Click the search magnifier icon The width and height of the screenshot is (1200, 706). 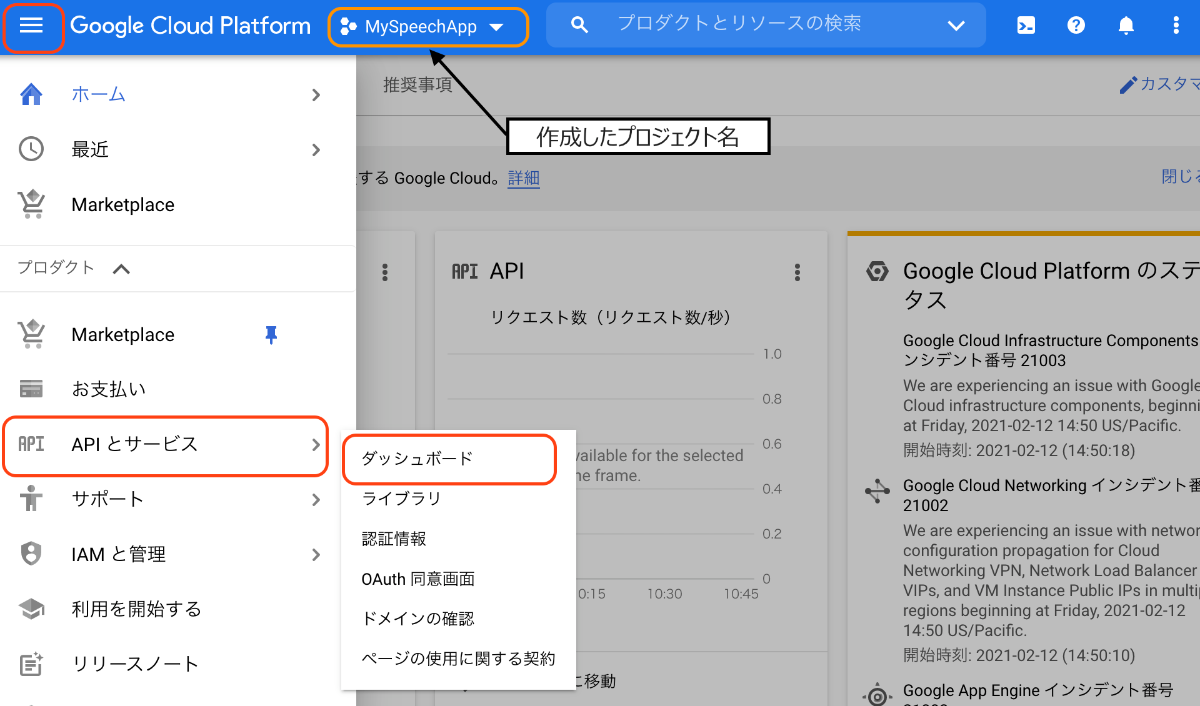tap(579, 25)
